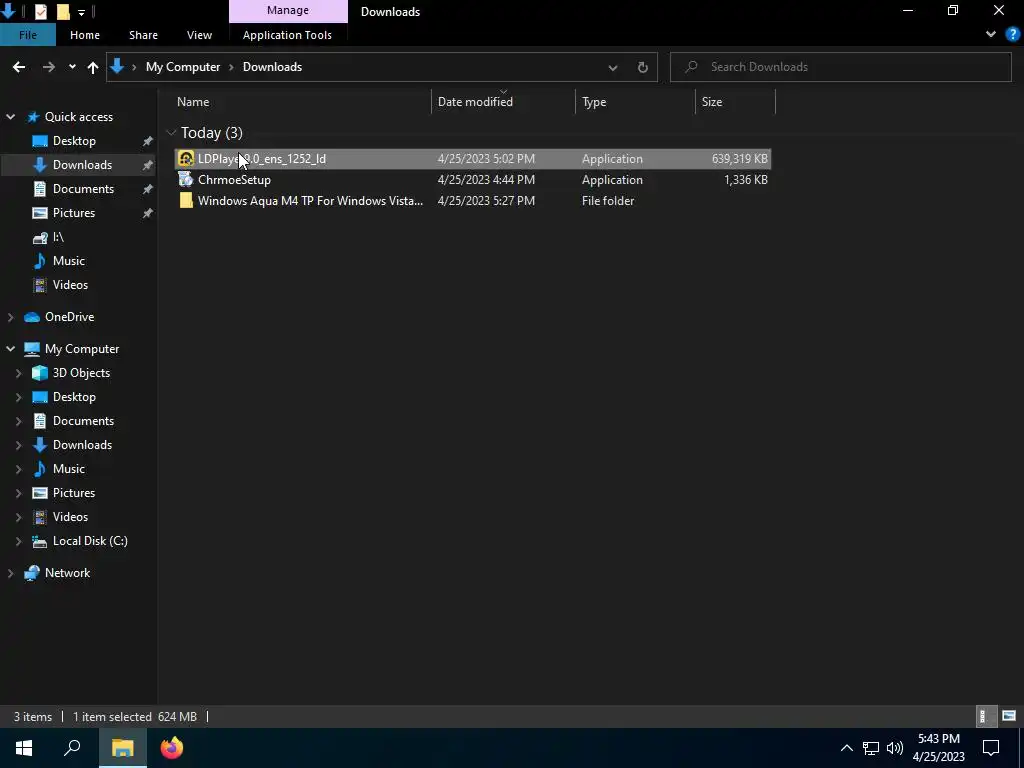
Task: Open the taskbar clock showing 5:43 PM
Action: (x=938, y=748)
